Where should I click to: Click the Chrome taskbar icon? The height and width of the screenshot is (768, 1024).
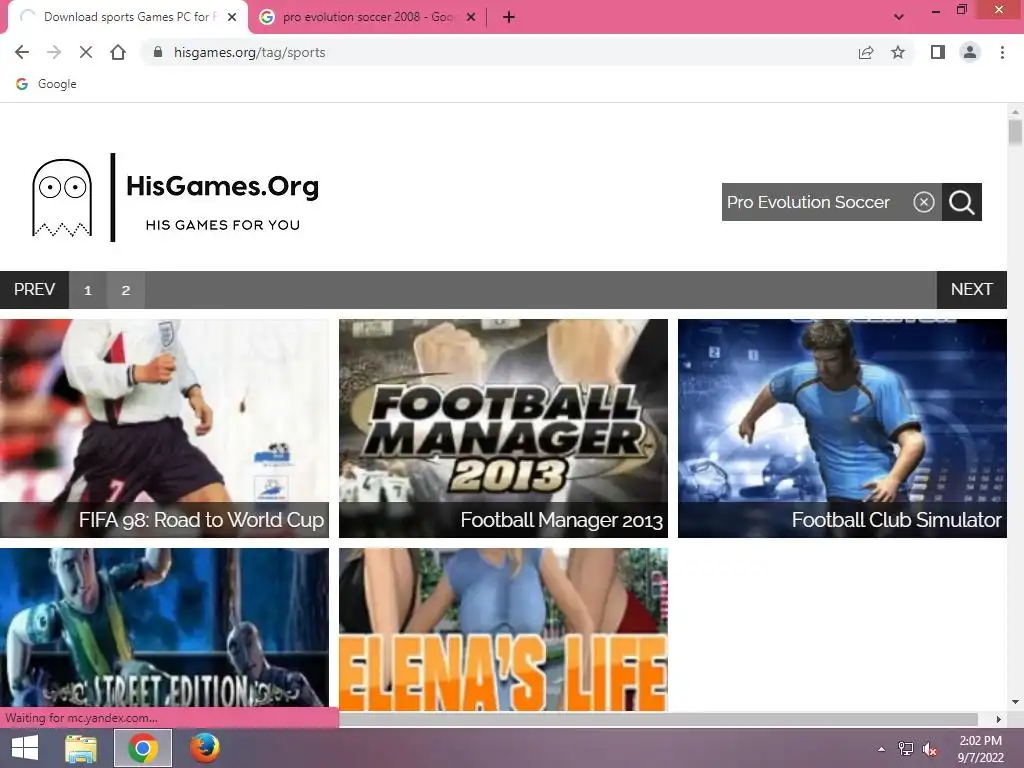pos(143,748)
